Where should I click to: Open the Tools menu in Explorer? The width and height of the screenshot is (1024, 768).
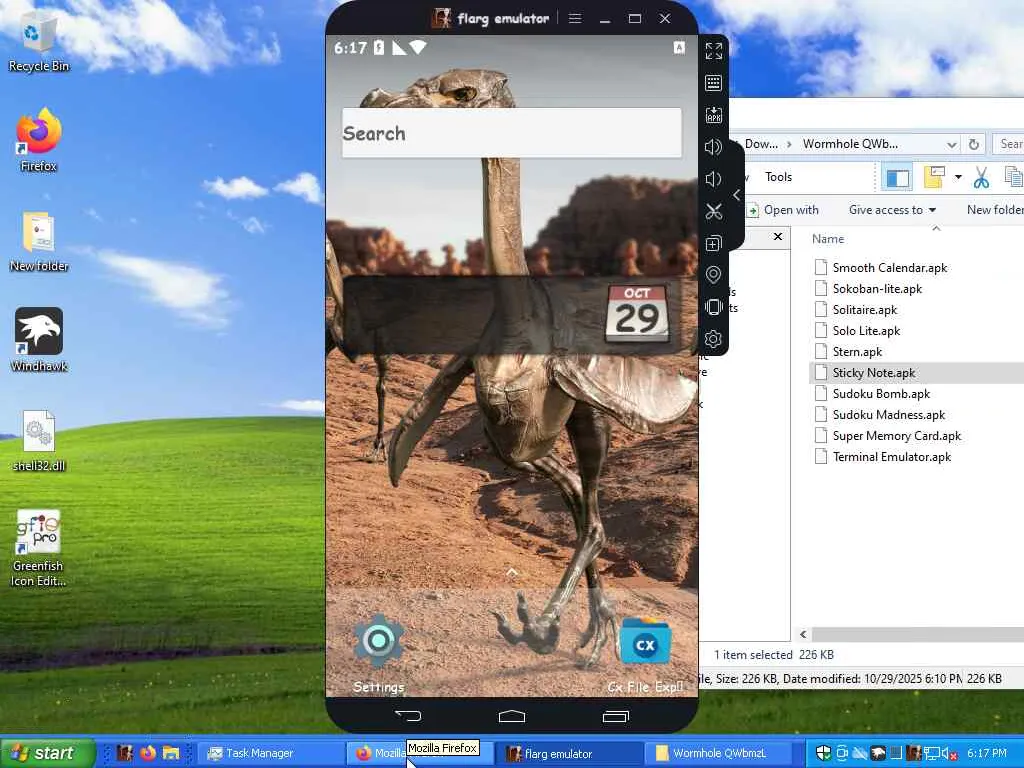click(778, 177)
